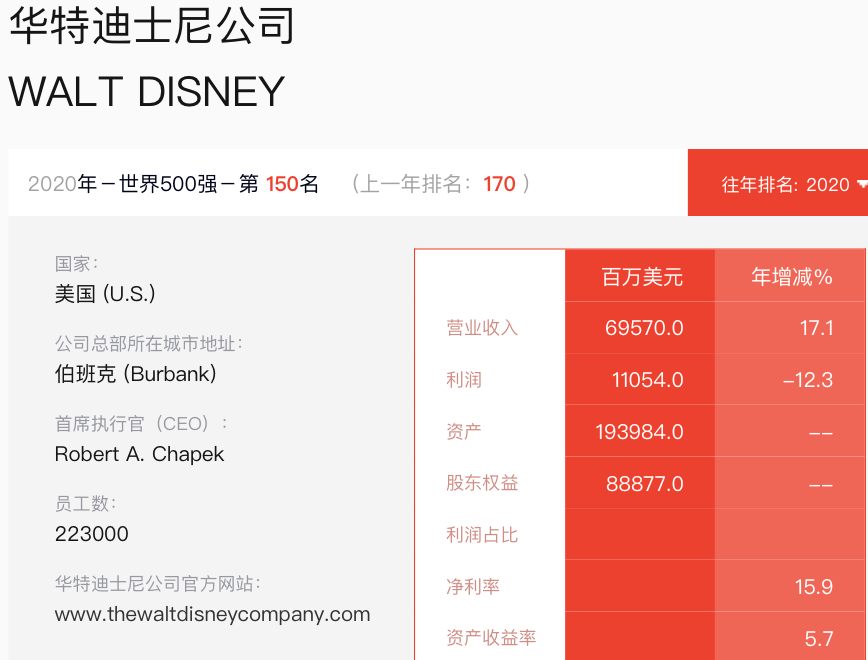Click the 股东权益 row label
Image resolution: width=868 pixels, height=660 pixels.
click(482, 483)
